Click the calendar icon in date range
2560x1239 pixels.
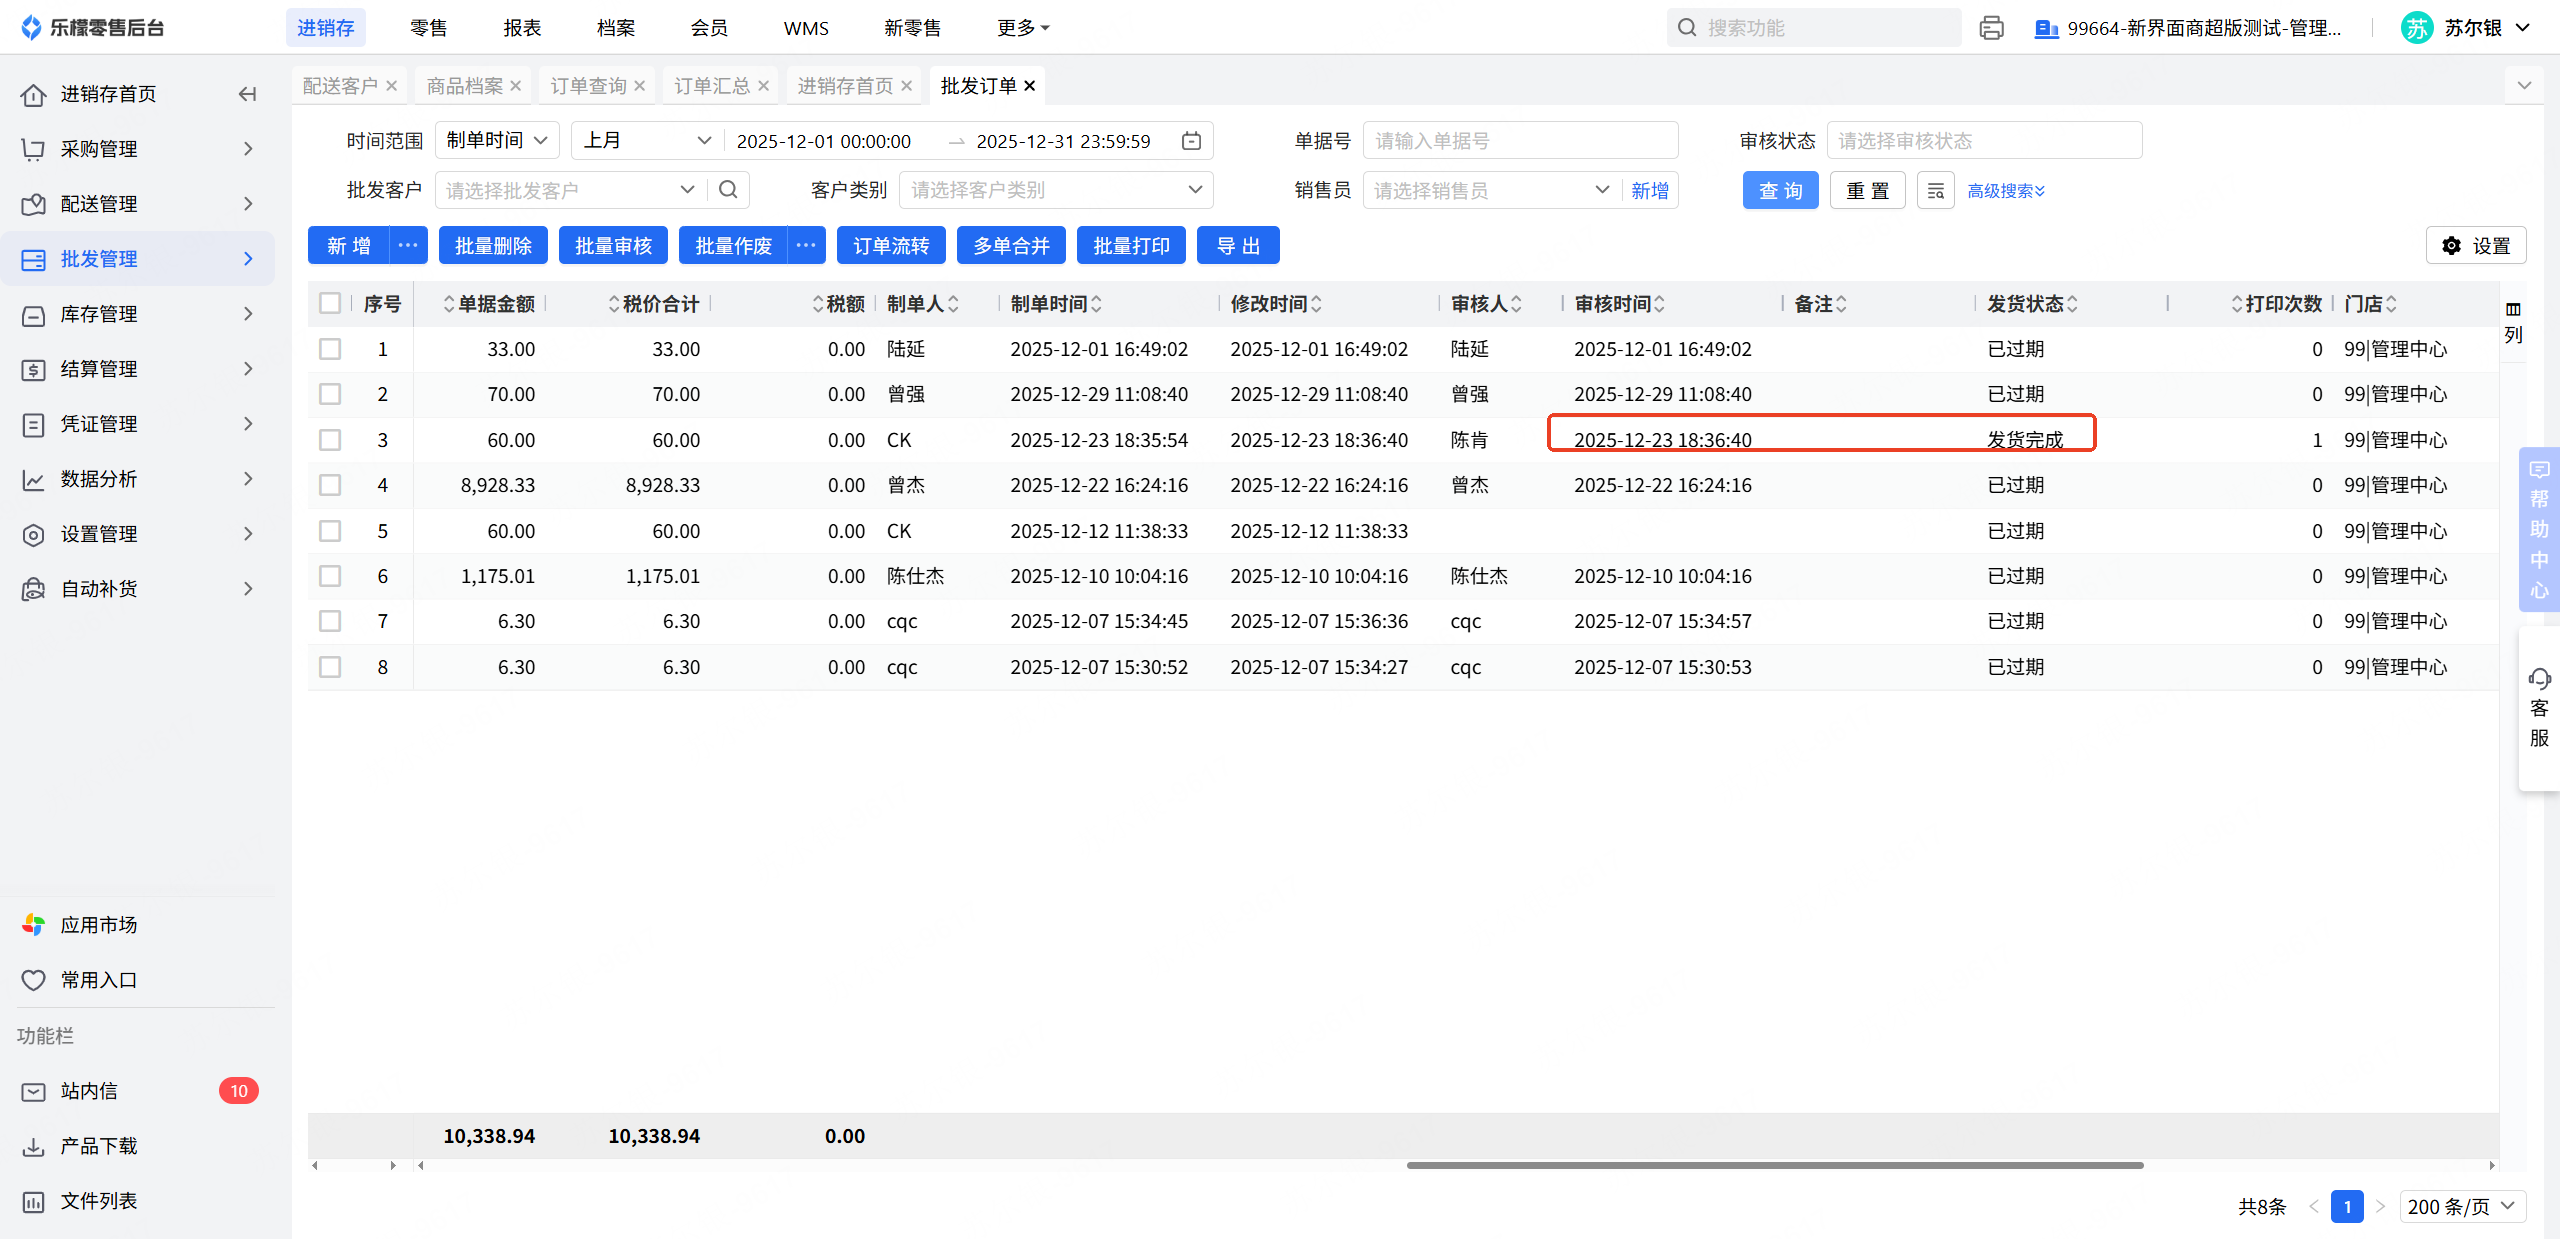point(1191,141)
